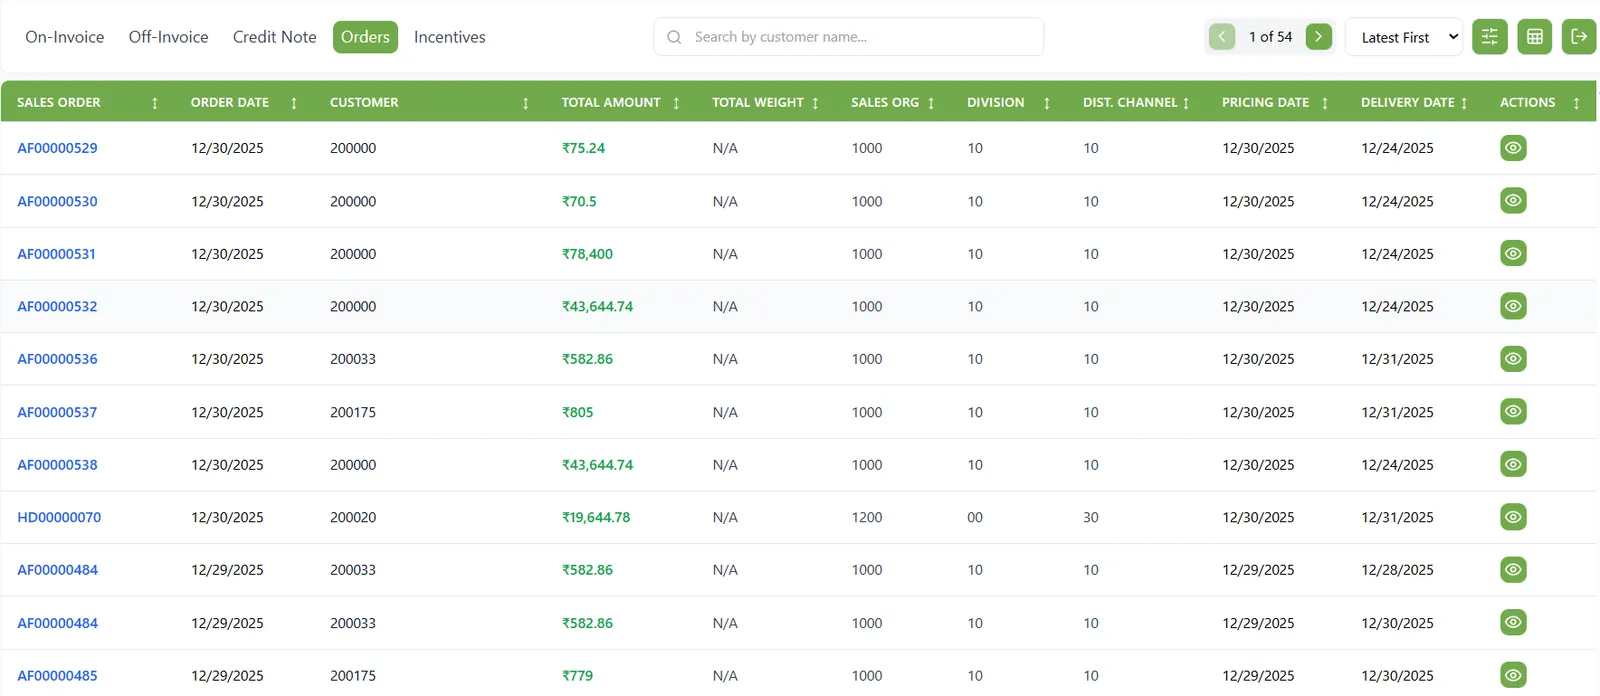Click amount ₹19,644.78
Image resolution: width=1600 pixels, height=696 pixels.
click(x=596, y=517)
